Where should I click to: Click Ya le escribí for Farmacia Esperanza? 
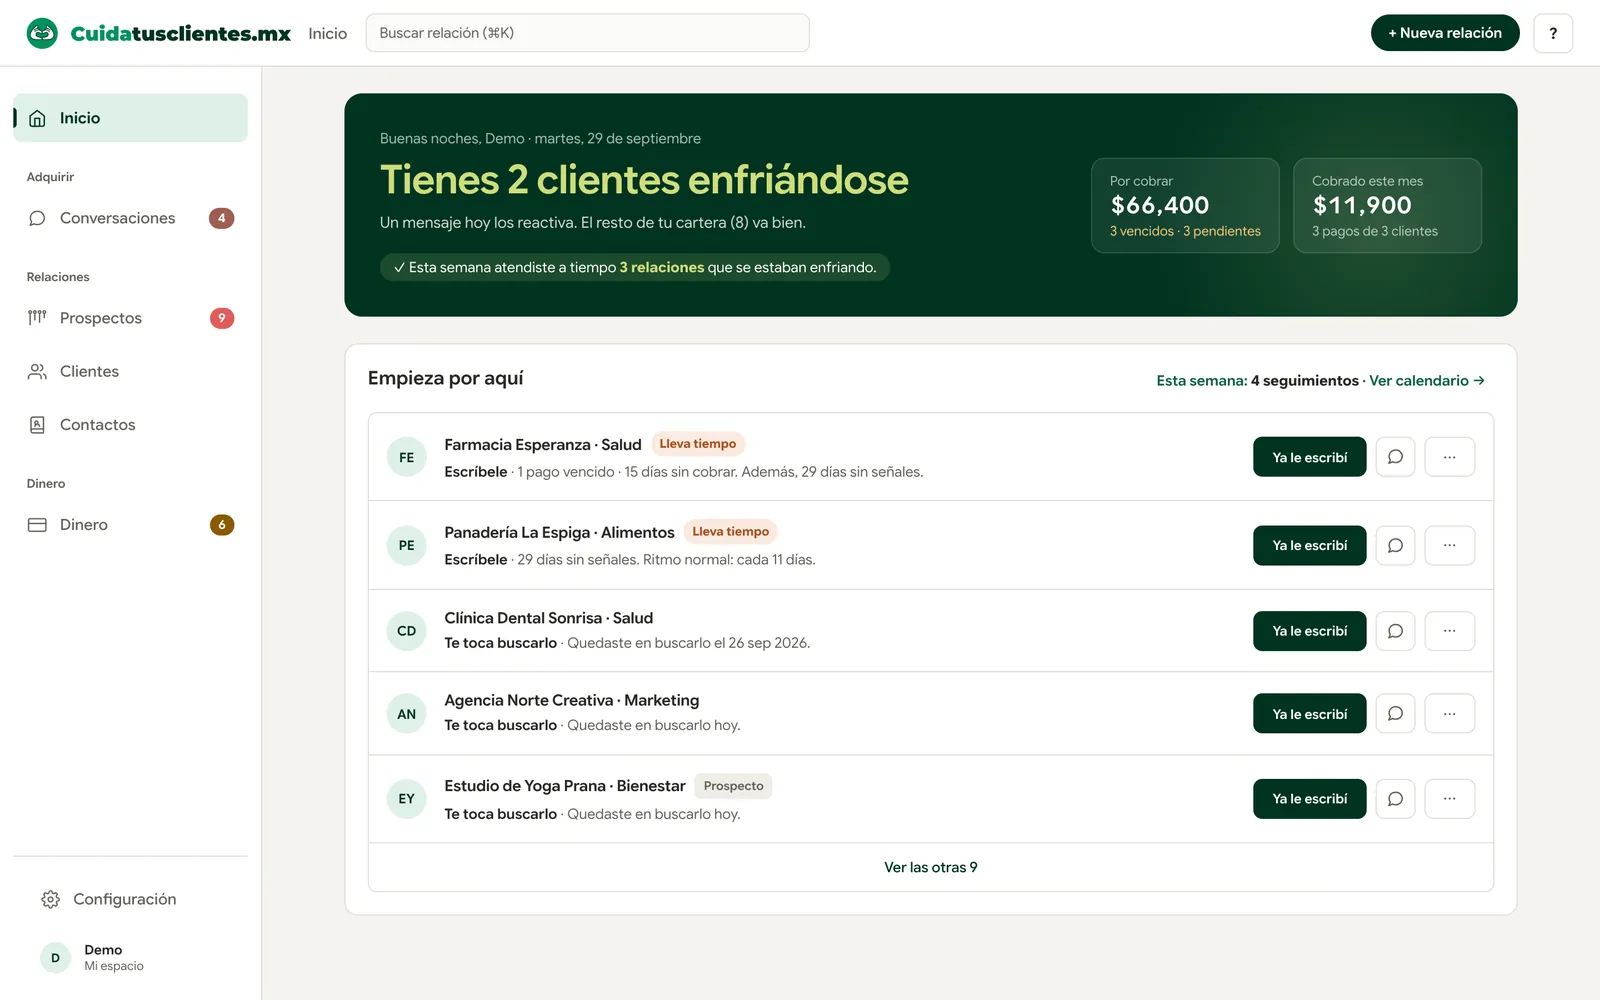coord(1310,457)
